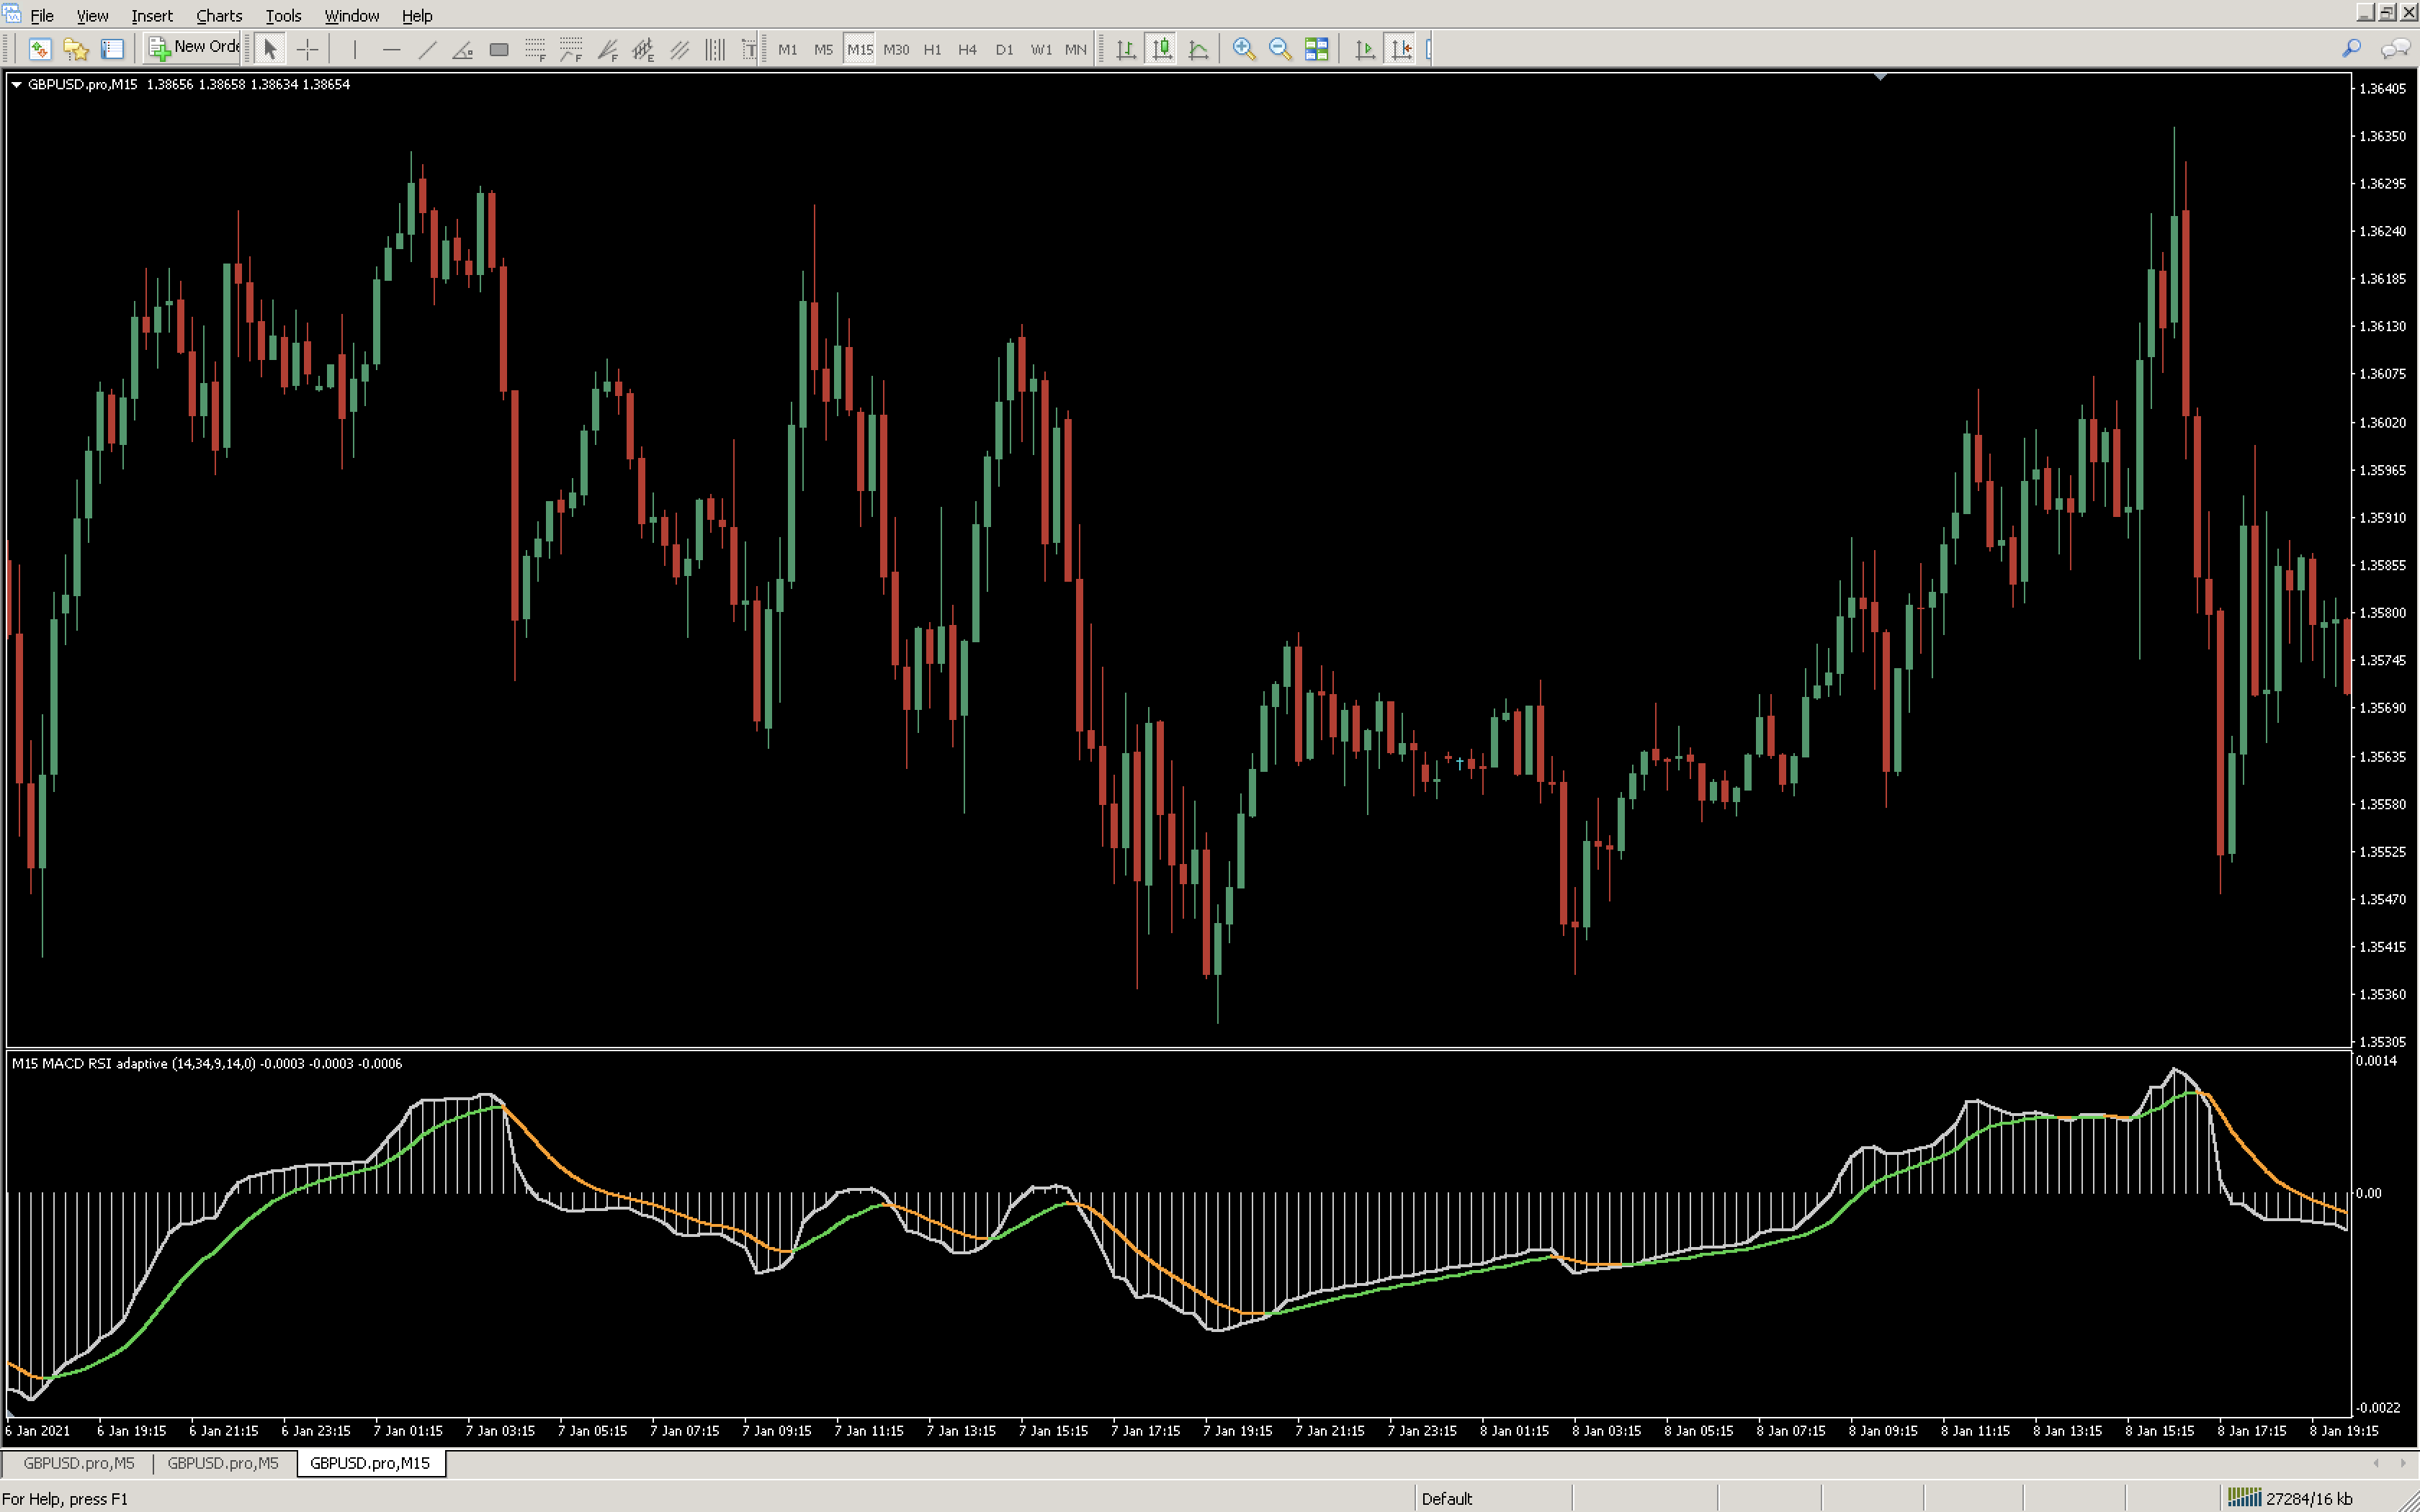Select the Crosshair tool
Image resolution: width=2420 pixels, height=1512 pixels.
coord(307,49)
